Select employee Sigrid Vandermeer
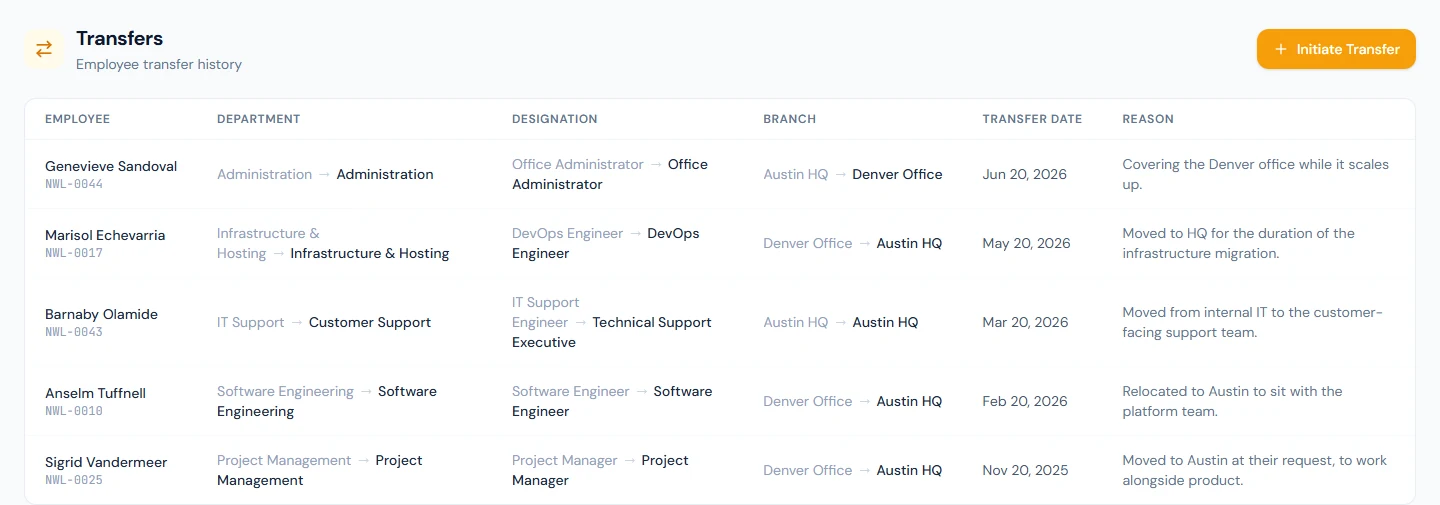The height and width of the screenshot is (505, 1440). point(106,462)
